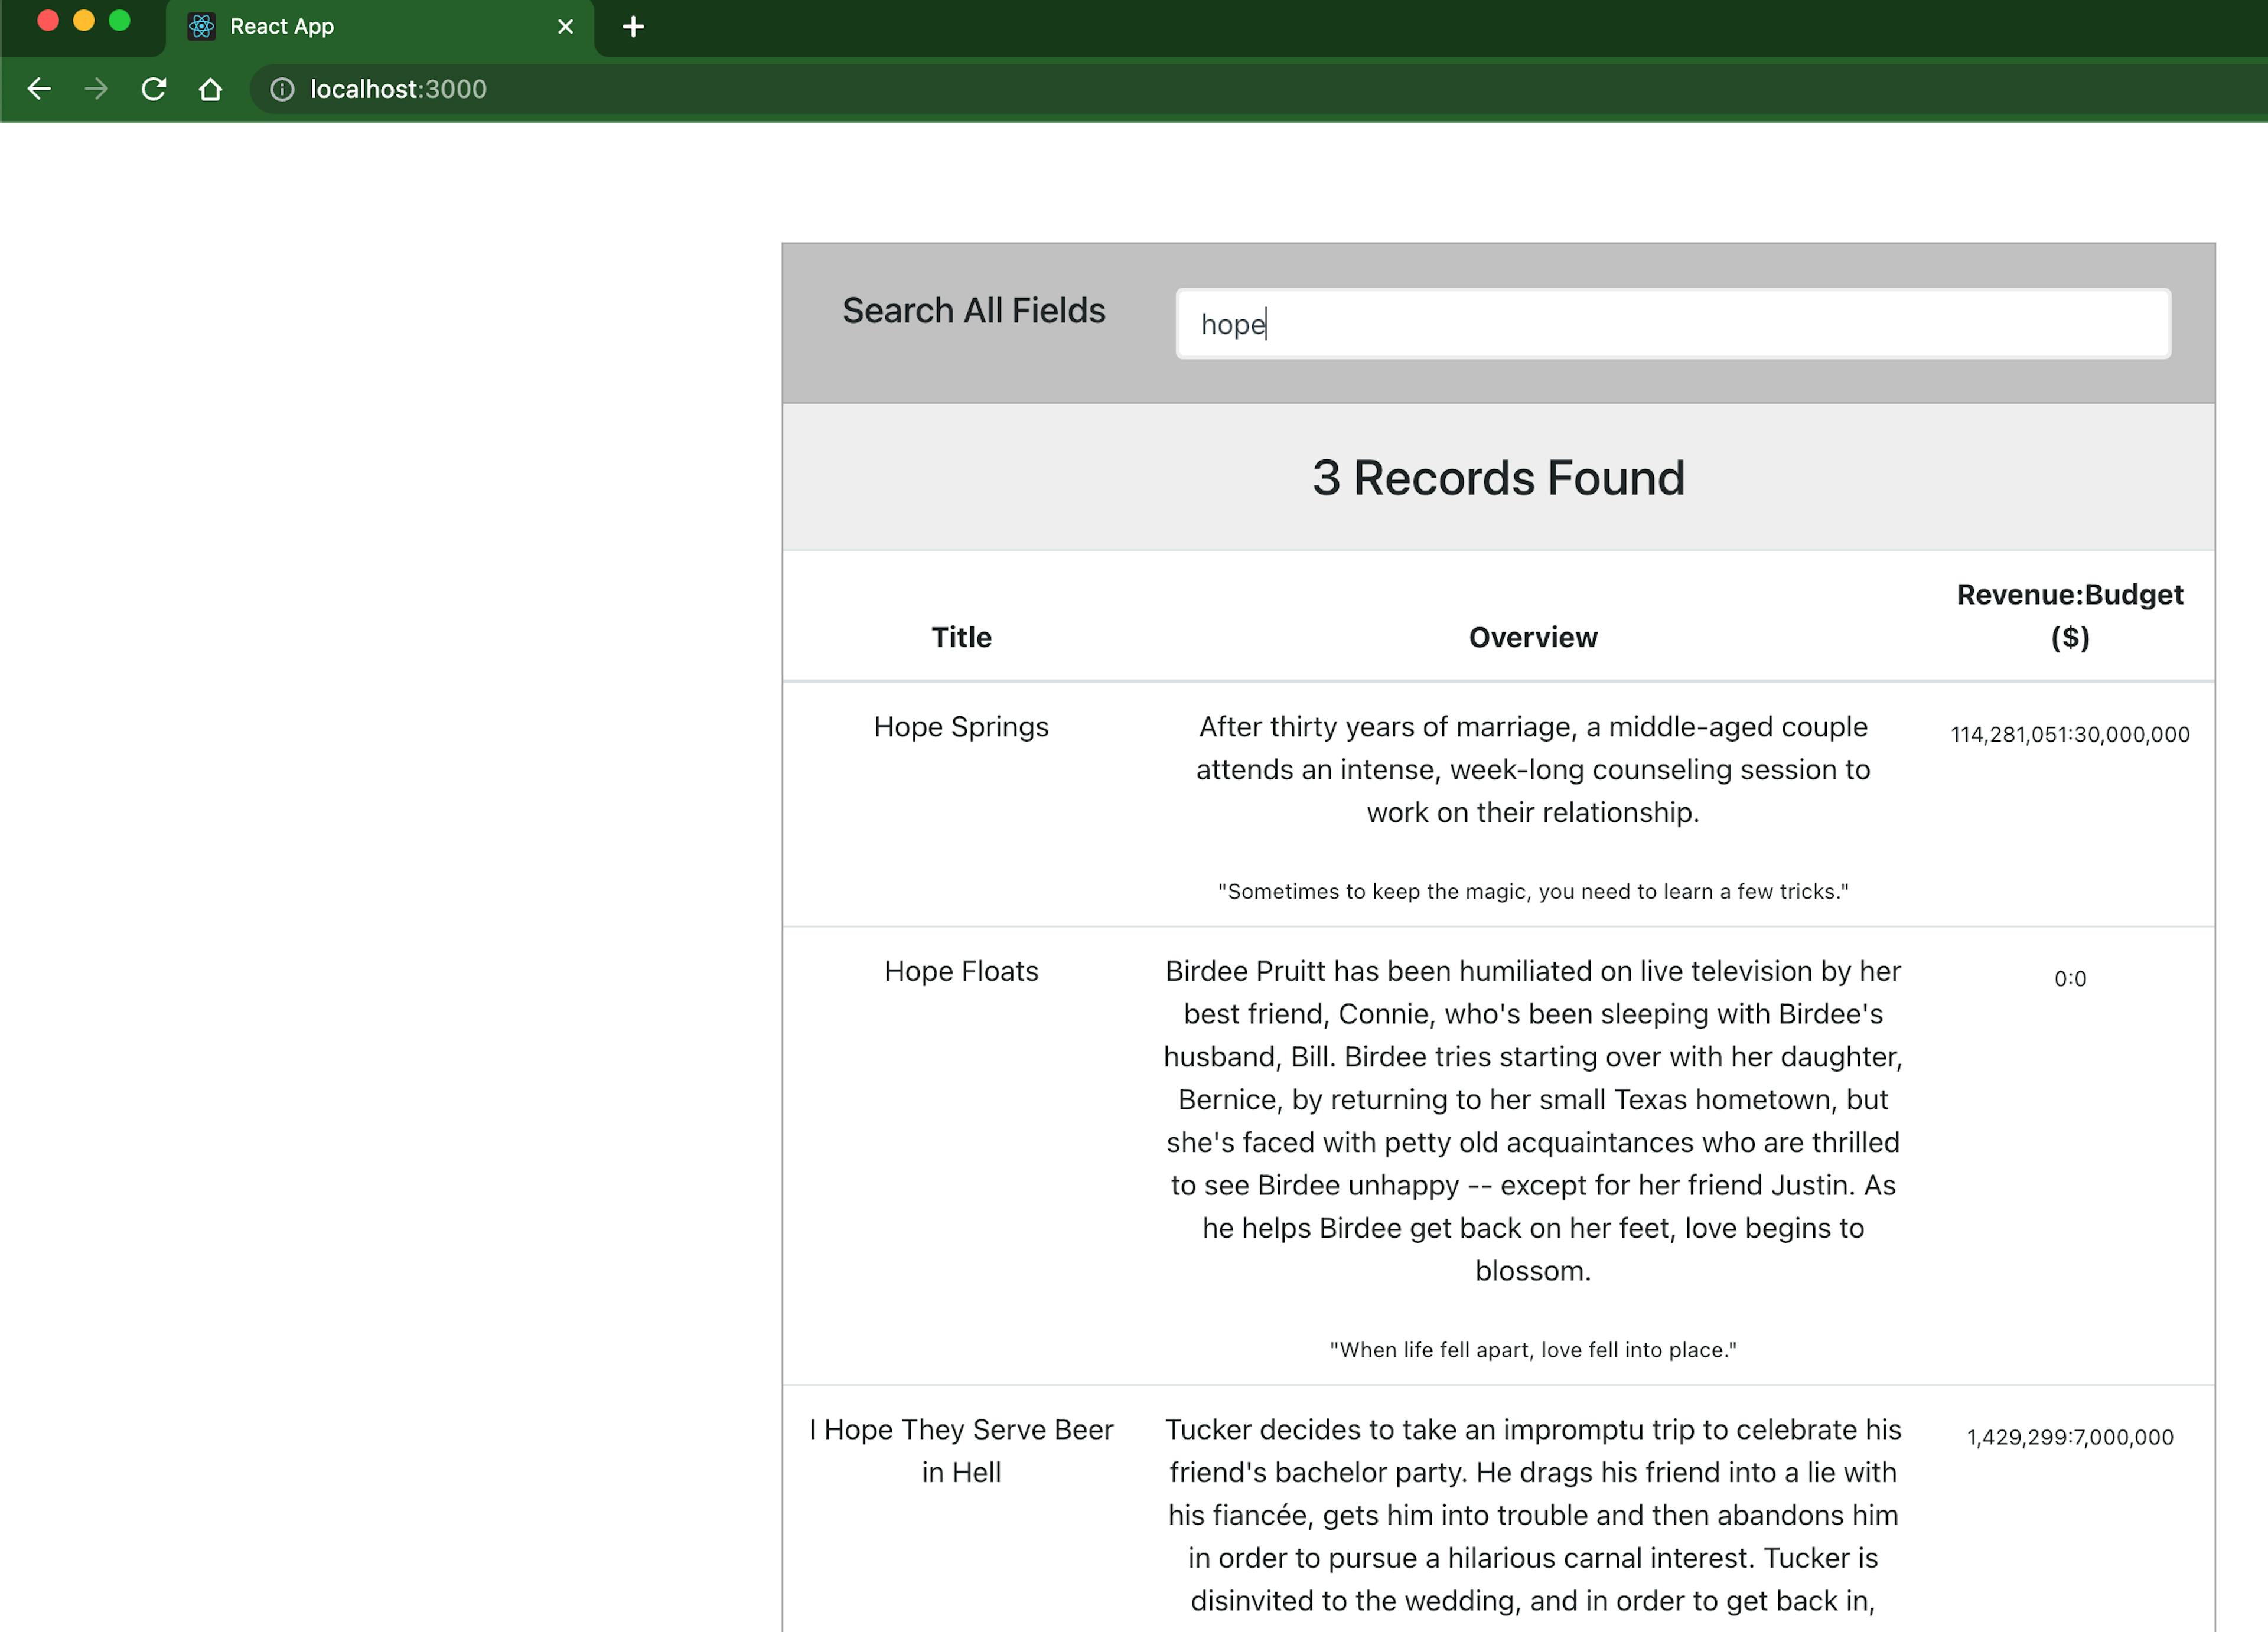
Task: Select the Hope Springs title cell
Action: point(961,727)
